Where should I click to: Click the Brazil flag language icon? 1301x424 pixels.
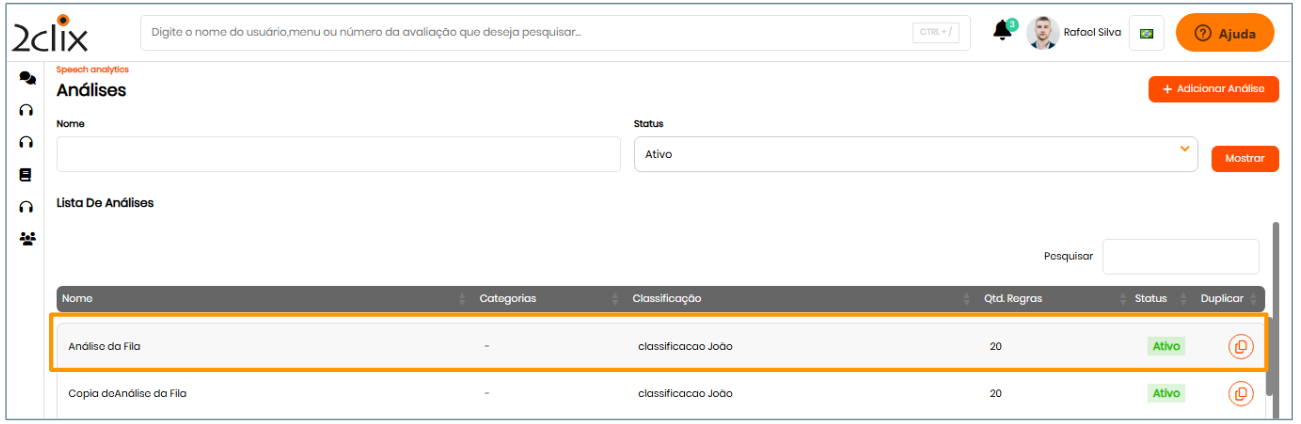(x=1146, y=33)
